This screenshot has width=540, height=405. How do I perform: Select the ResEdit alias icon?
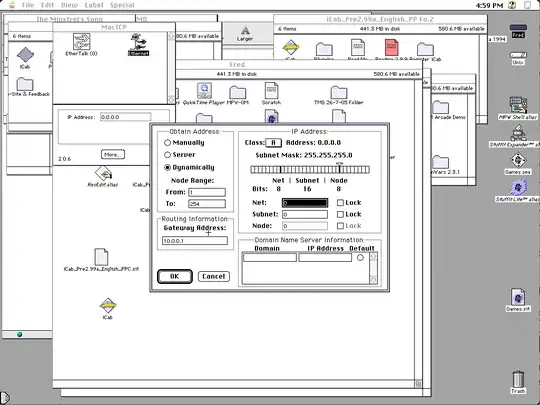coord(103,173)
